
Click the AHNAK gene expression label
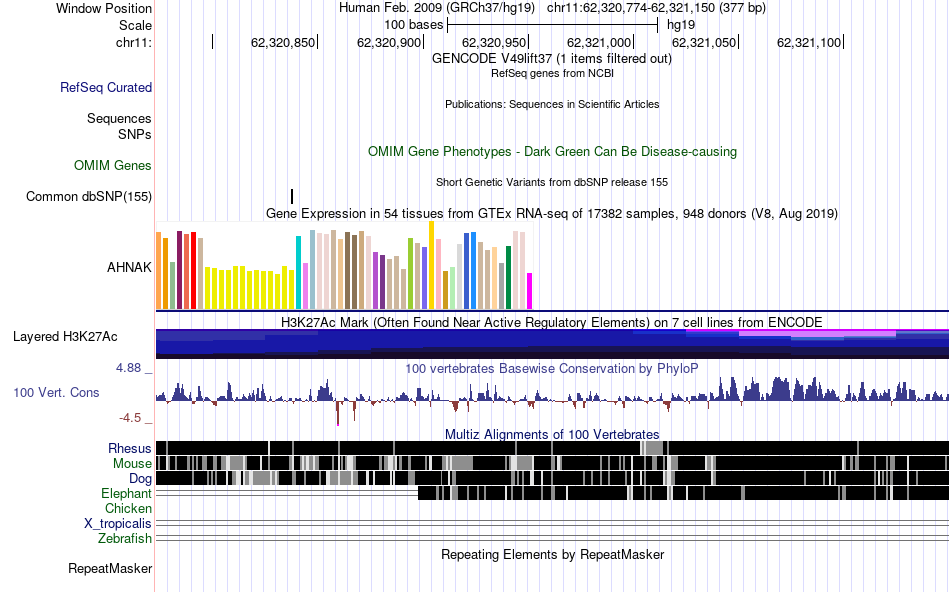tap(129, 267)
